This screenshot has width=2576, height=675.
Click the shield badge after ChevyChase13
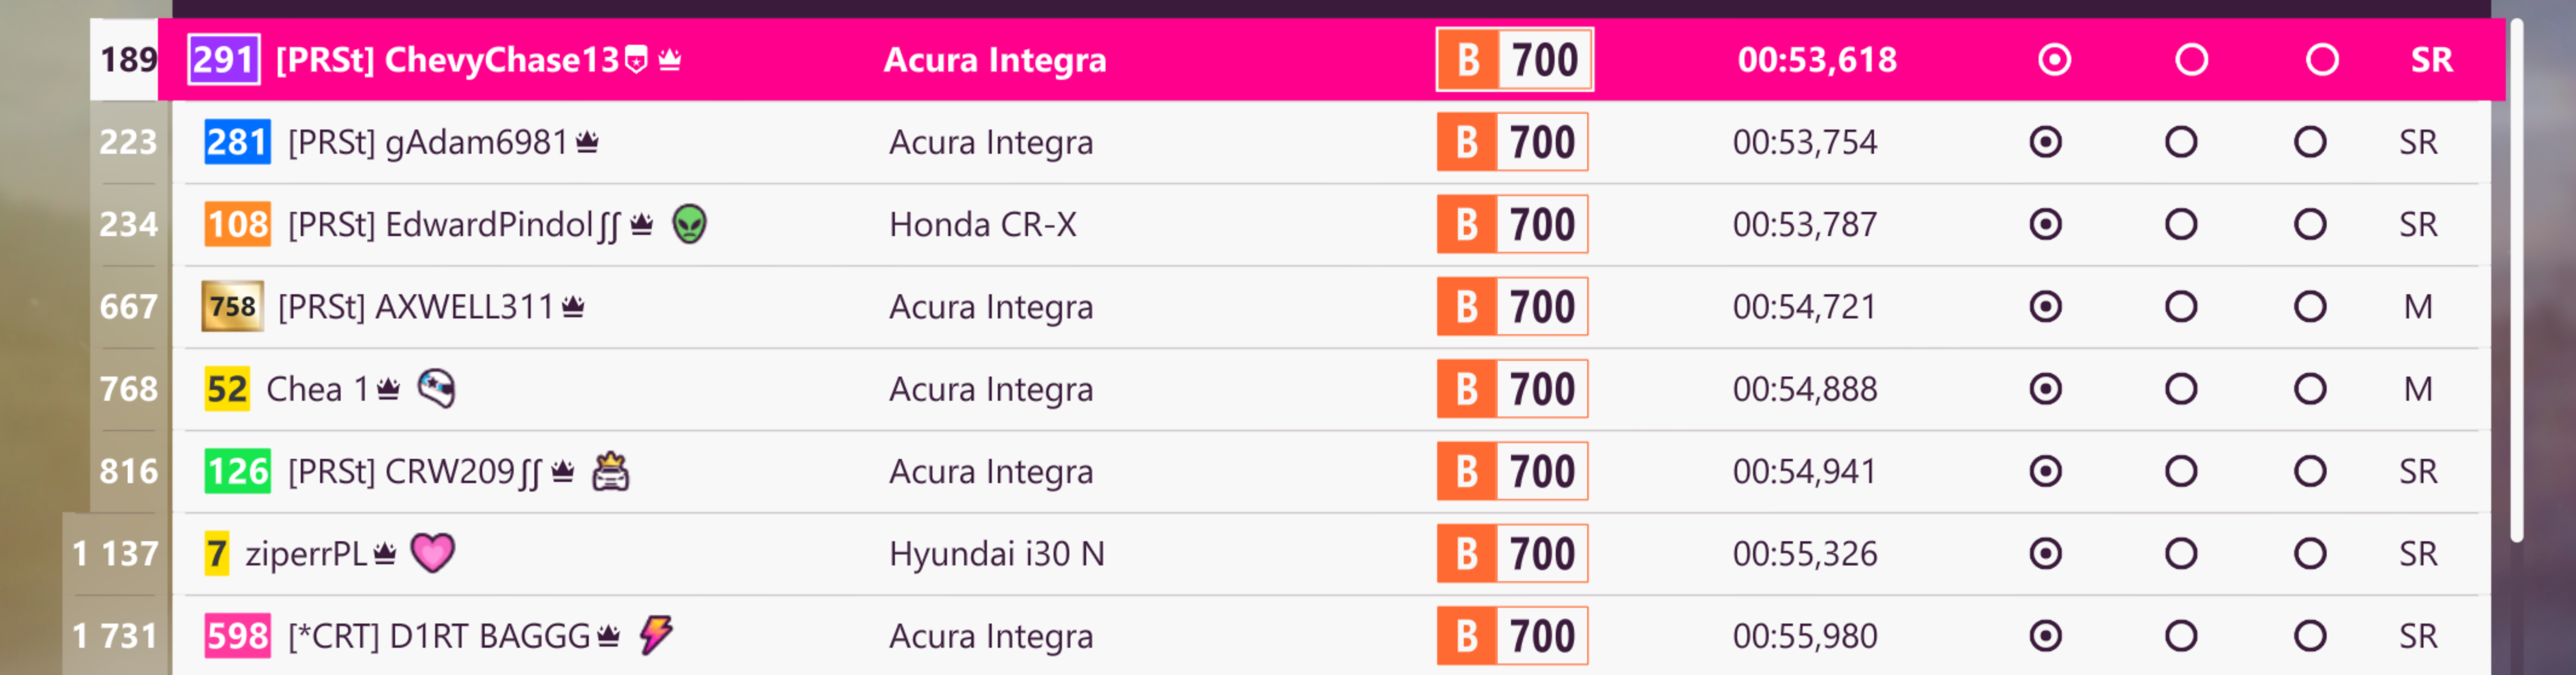coord(636,60)
